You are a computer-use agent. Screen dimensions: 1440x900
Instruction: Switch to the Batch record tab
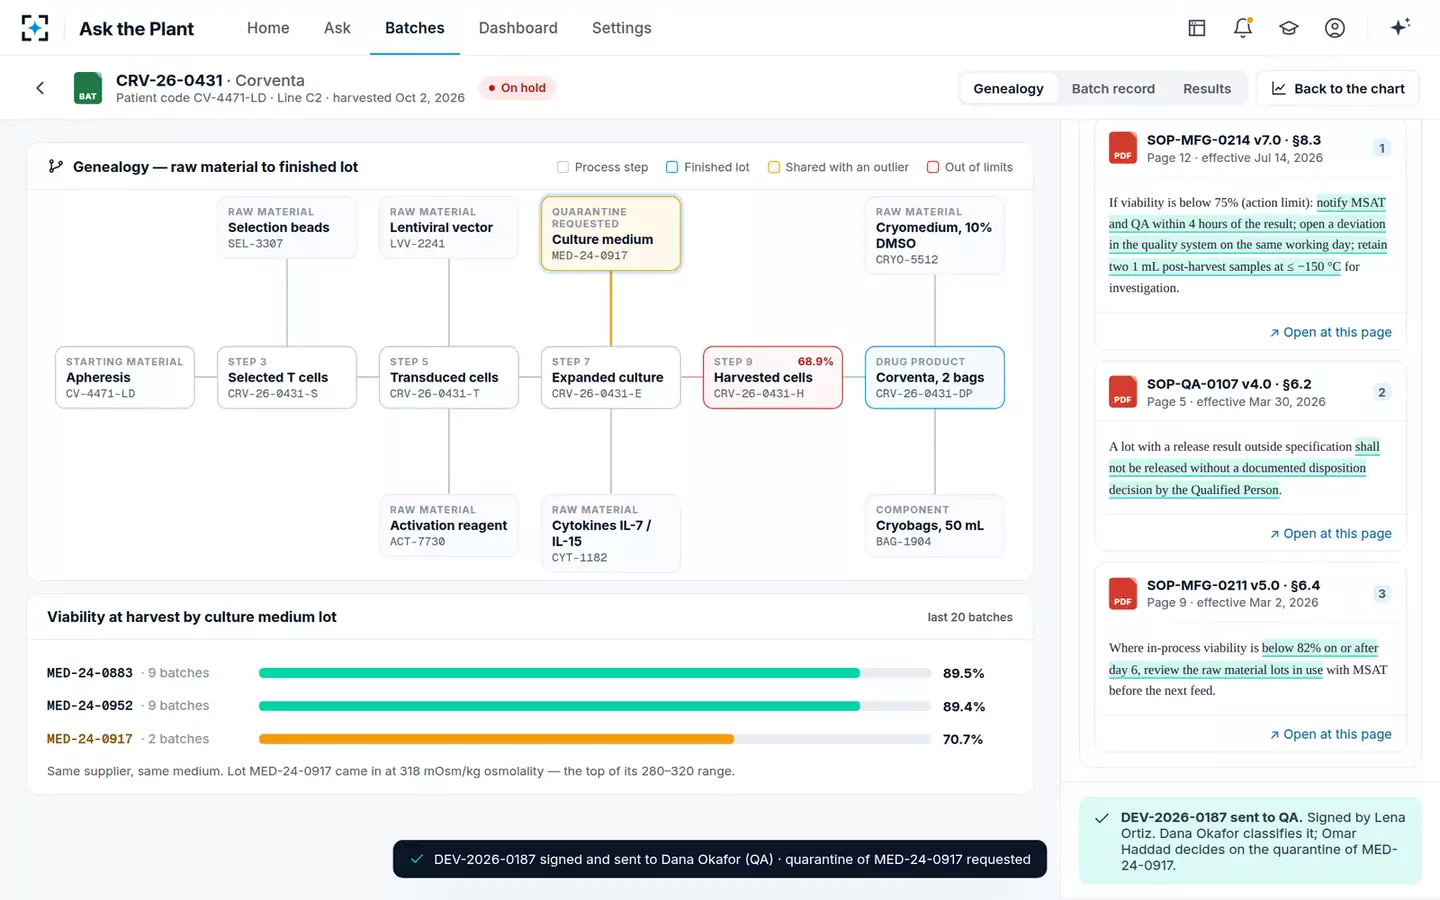[x=1113, y=88]
